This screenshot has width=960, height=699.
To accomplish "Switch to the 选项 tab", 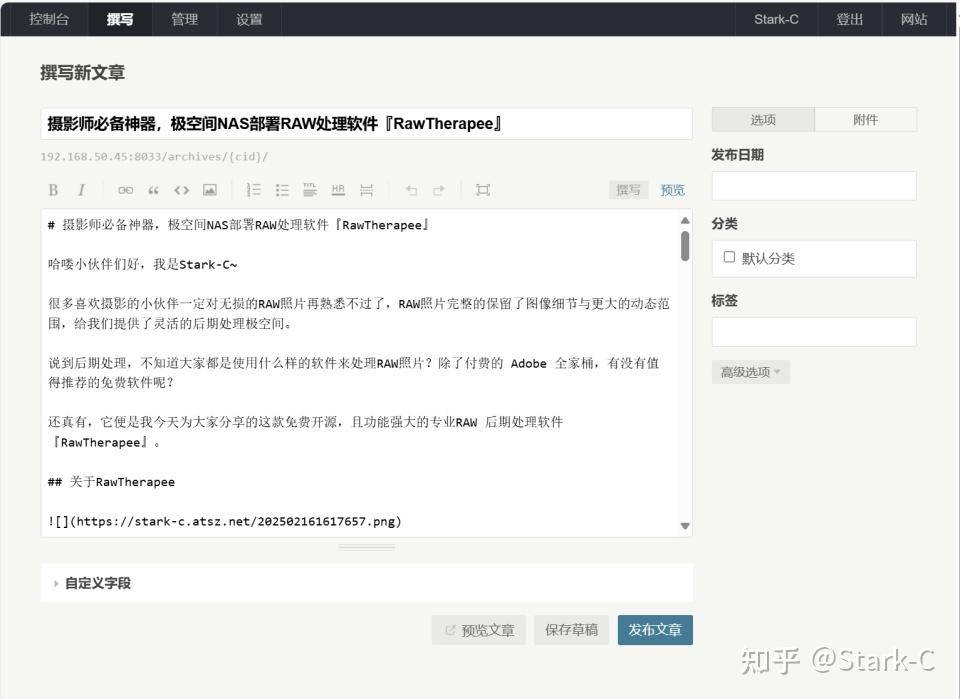I will point(763,120).
